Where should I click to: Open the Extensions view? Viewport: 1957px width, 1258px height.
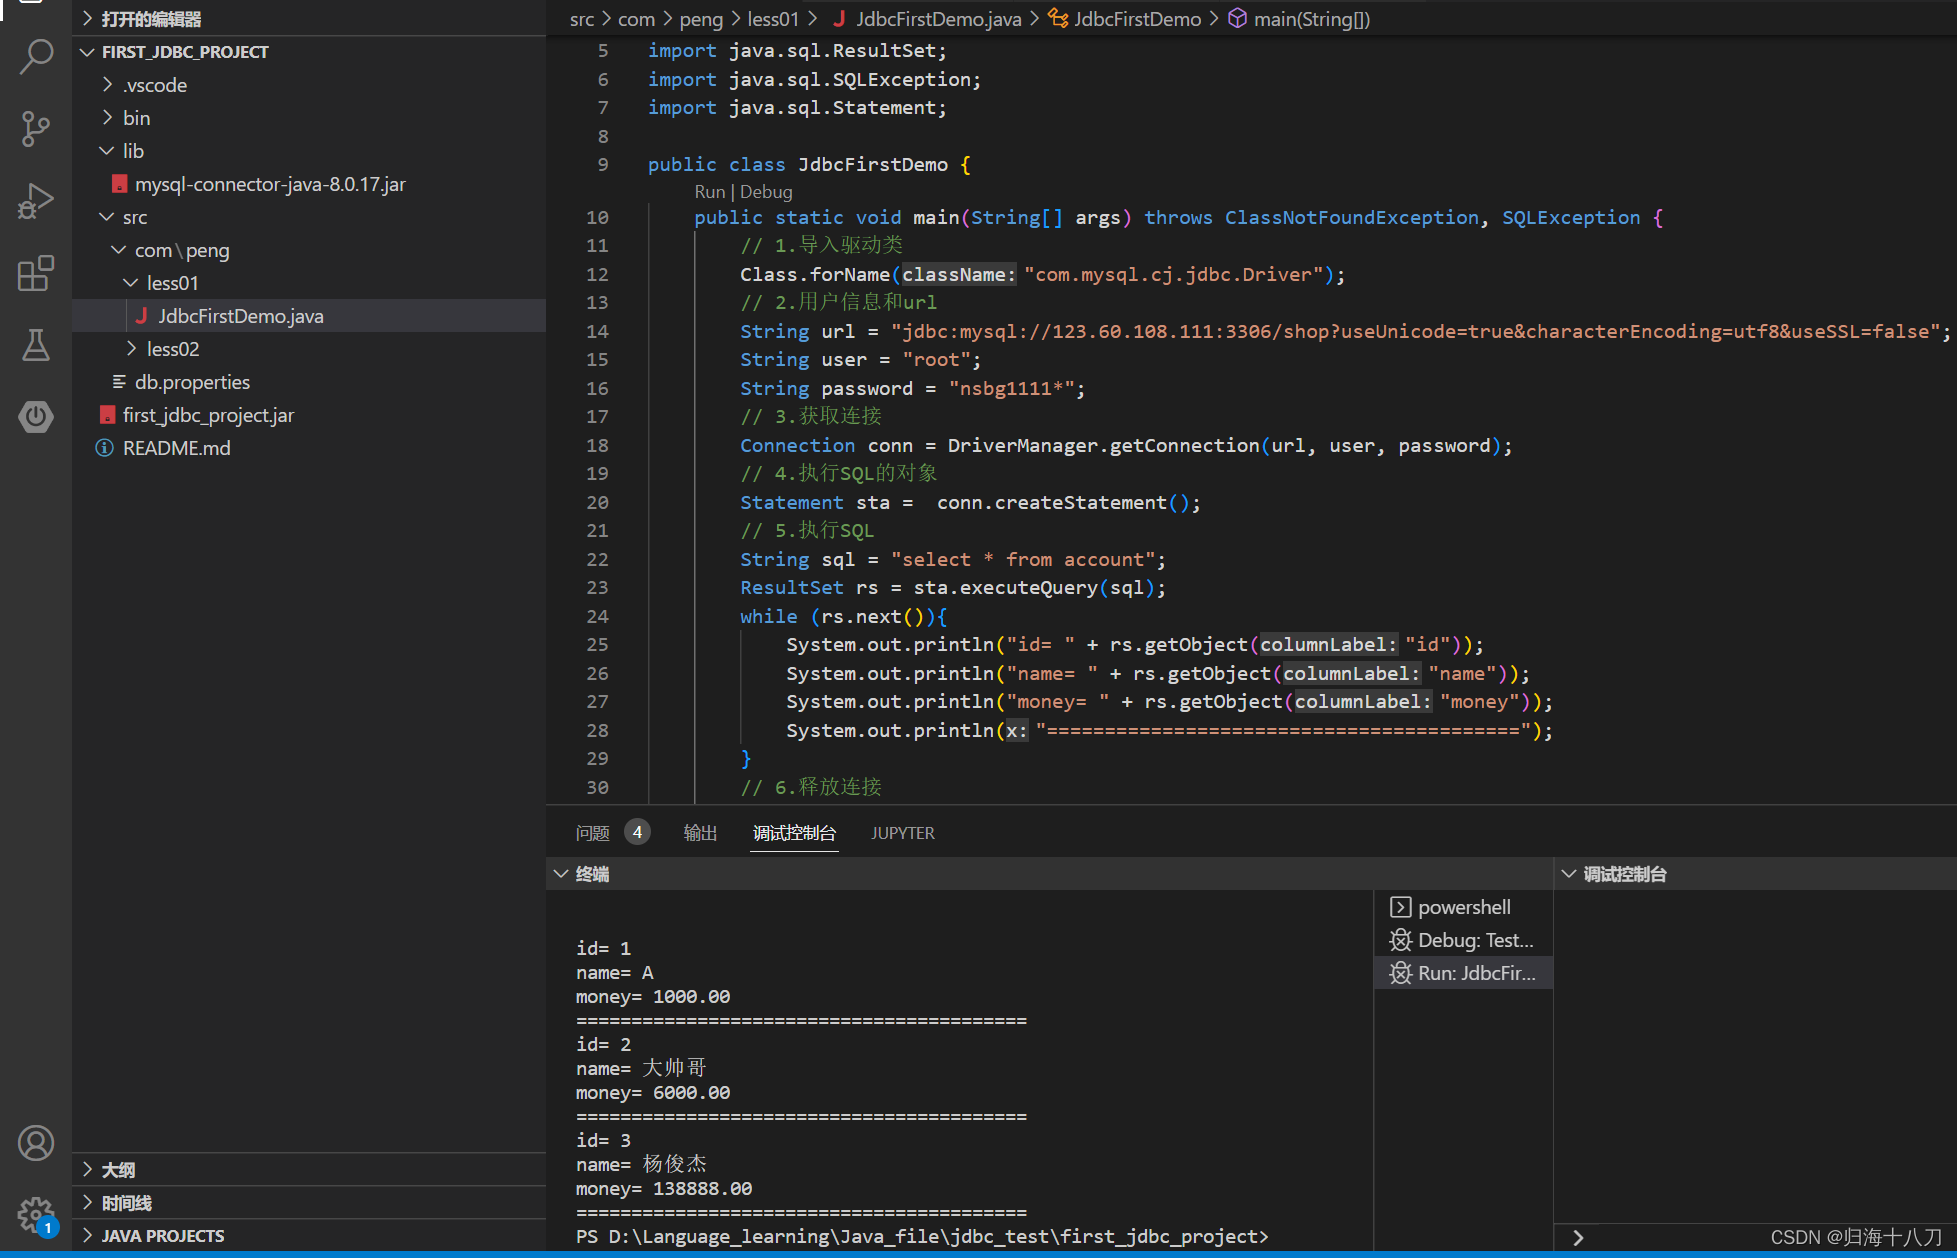tap(36, 273)
